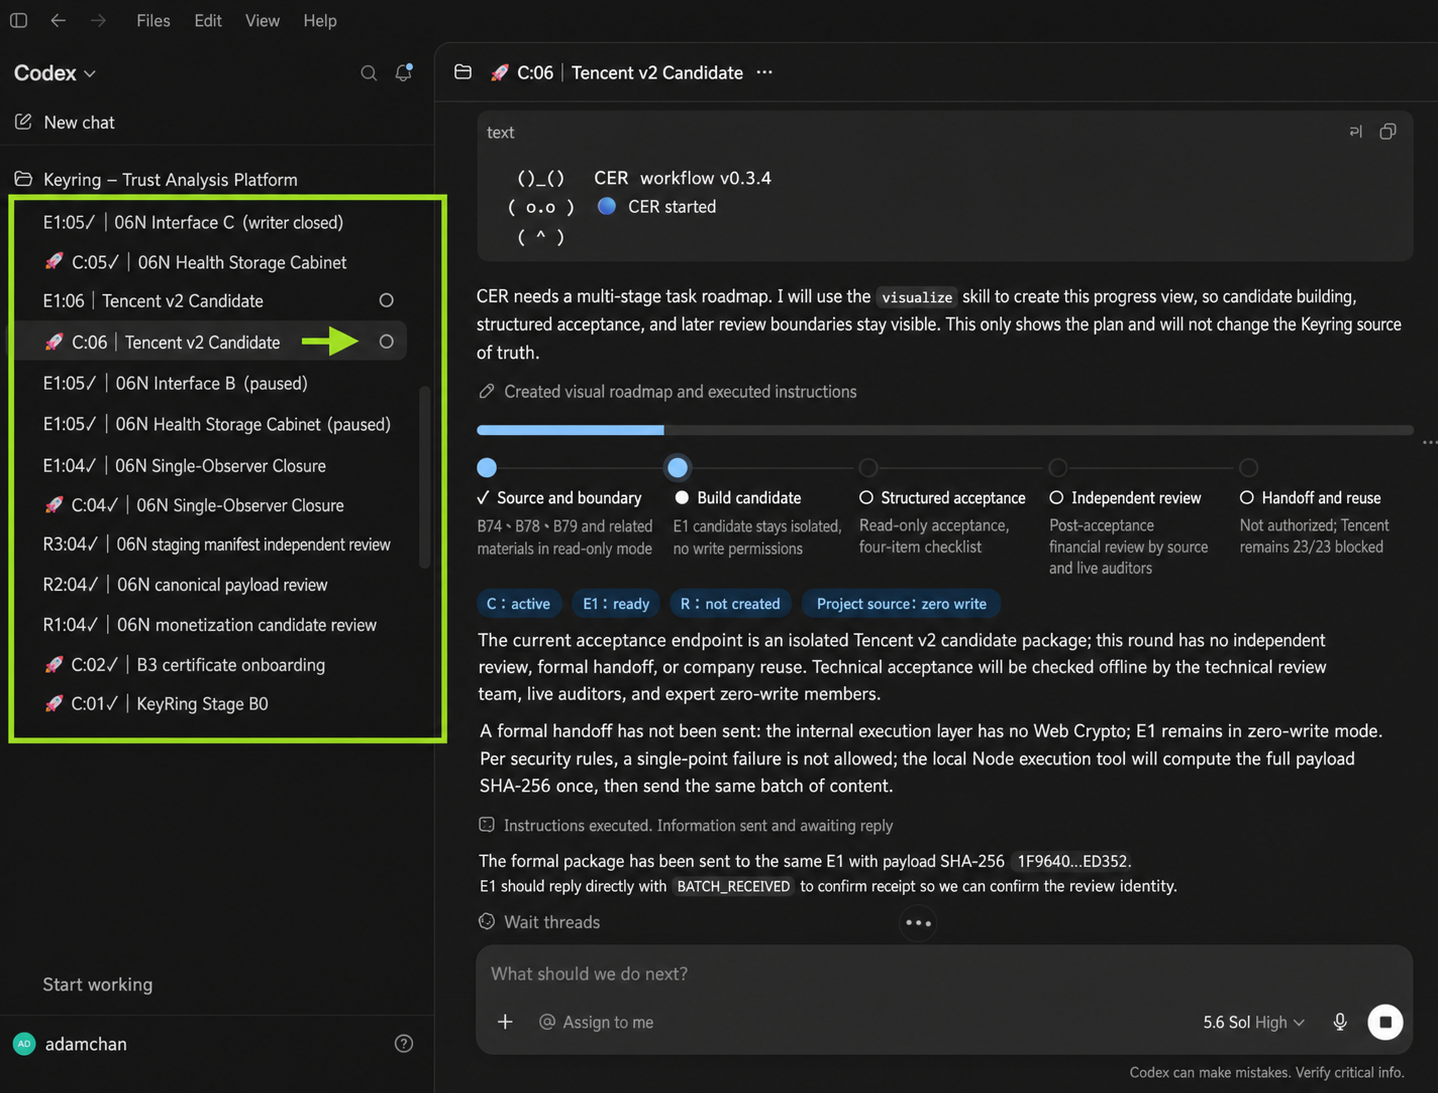Image resolution: width=1438 pixels, height=1093 pixels.
Task: Open notifications bell icon
Action: coord(403,72)
